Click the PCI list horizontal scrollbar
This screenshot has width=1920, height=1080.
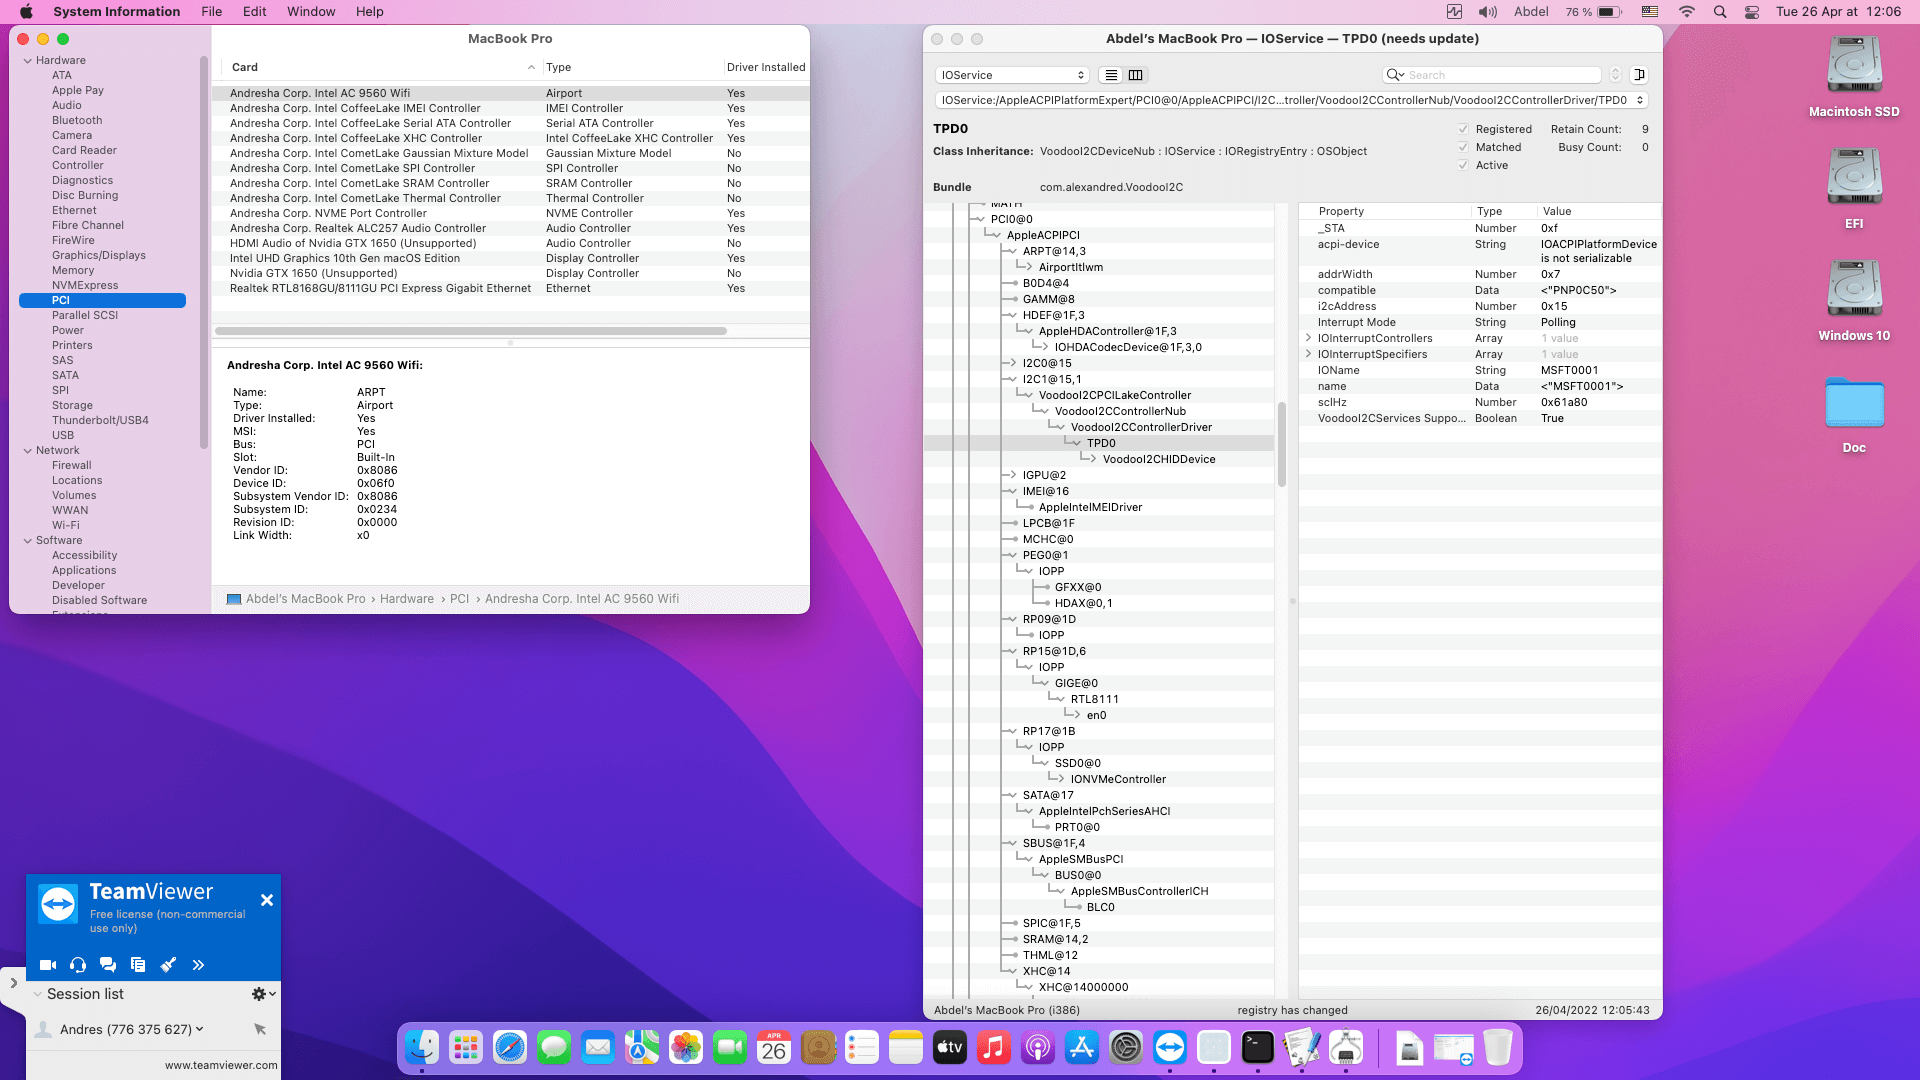pyautogui.click(x=470, y=331)
